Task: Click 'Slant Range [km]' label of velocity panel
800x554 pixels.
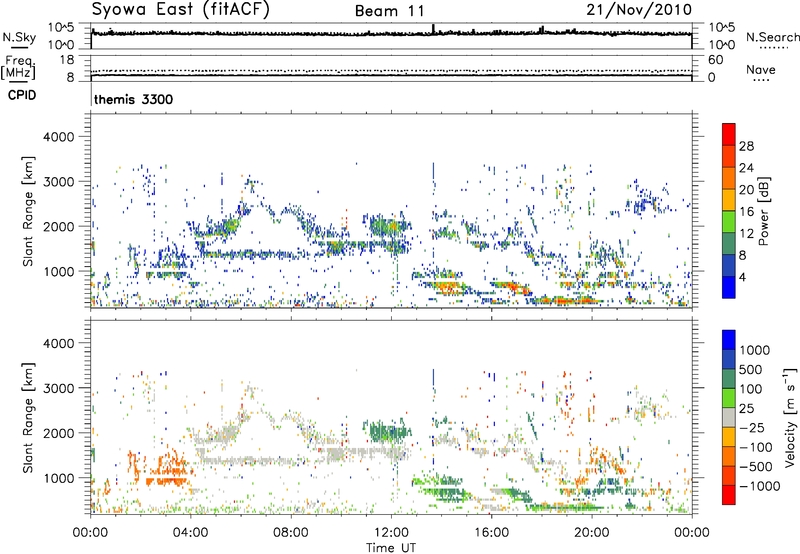Action: (x=28, y=417)
